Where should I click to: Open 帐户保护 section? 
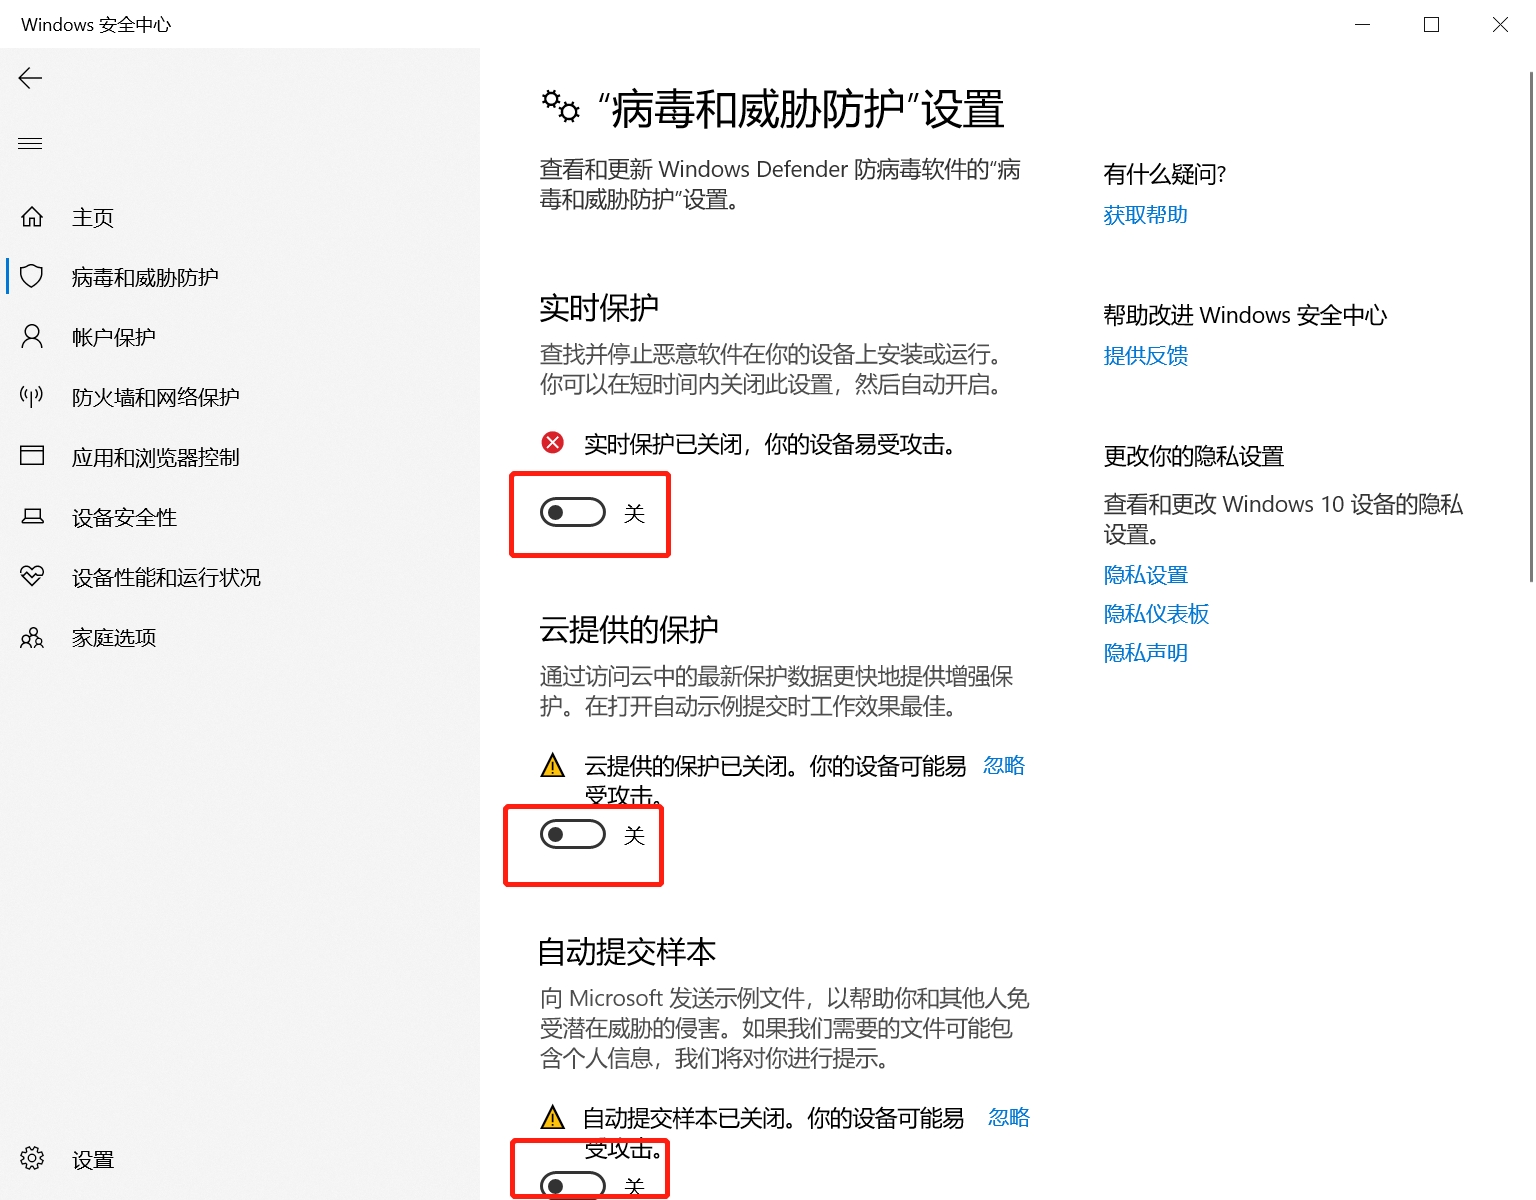coord(114,337)
